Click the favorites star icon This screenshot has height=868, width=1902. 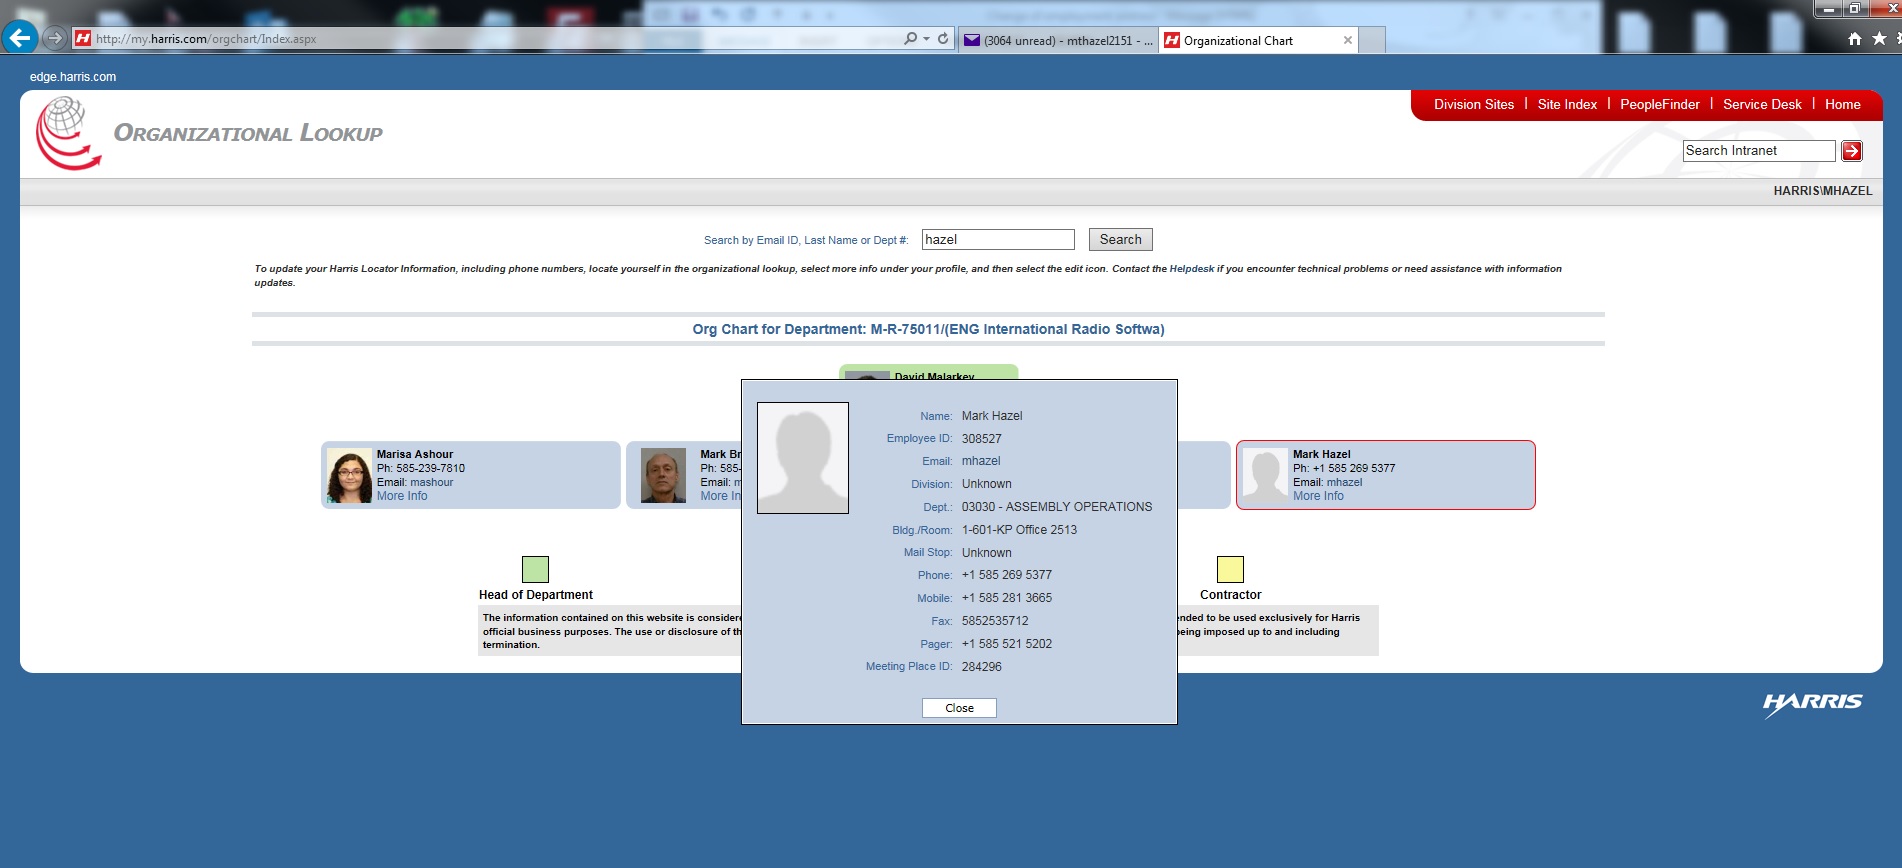[1879, 39]
